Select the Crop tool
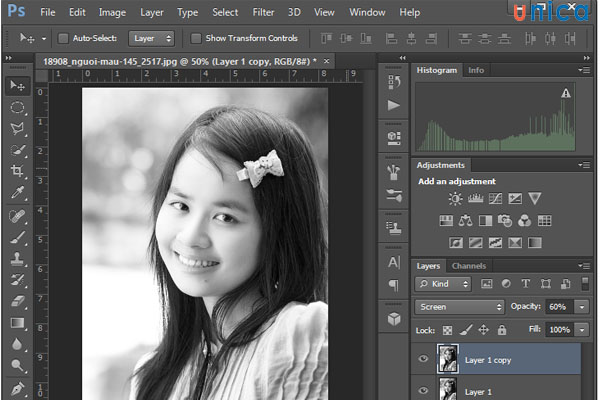The height and width of the screenshot is (400, 600). pyautogui.click(x=17, y=171)
